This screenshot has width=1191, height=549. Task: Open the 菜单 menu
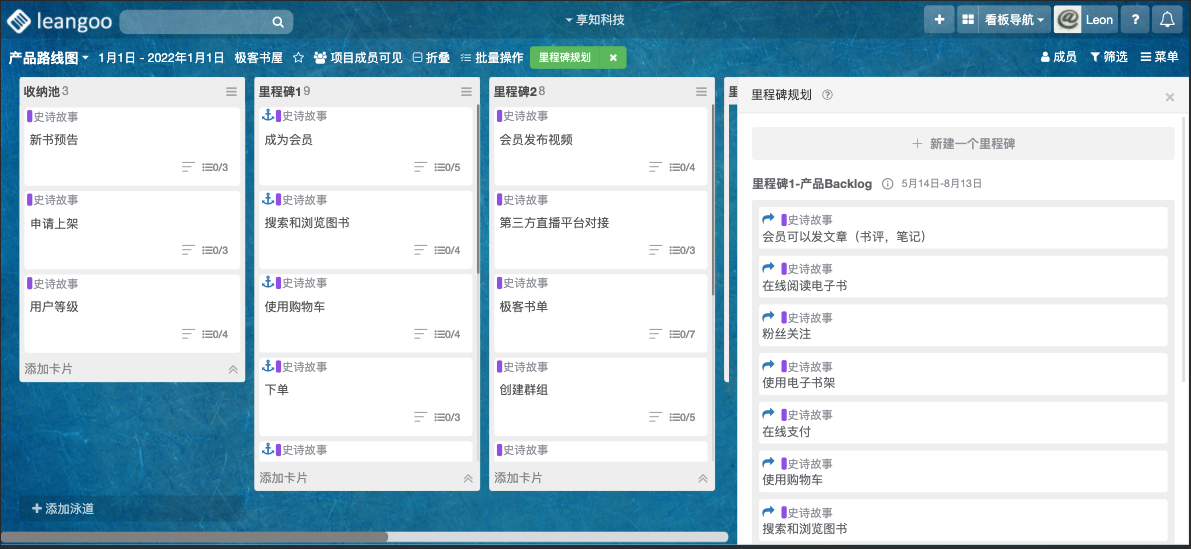[1159, 58]
